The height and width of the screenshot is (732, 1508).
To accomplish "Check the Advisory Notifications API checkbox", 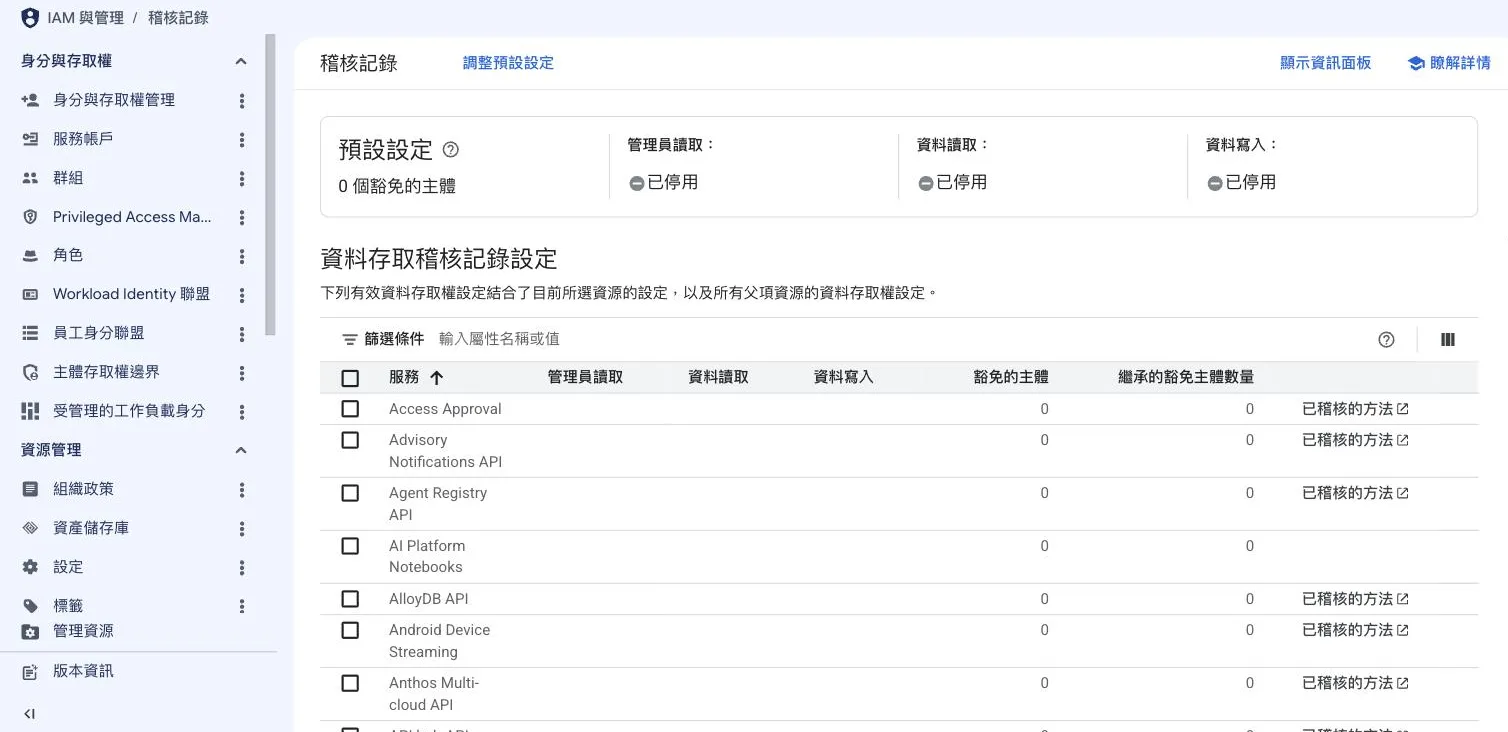I will pyautogui.click(x=350, y=440).
